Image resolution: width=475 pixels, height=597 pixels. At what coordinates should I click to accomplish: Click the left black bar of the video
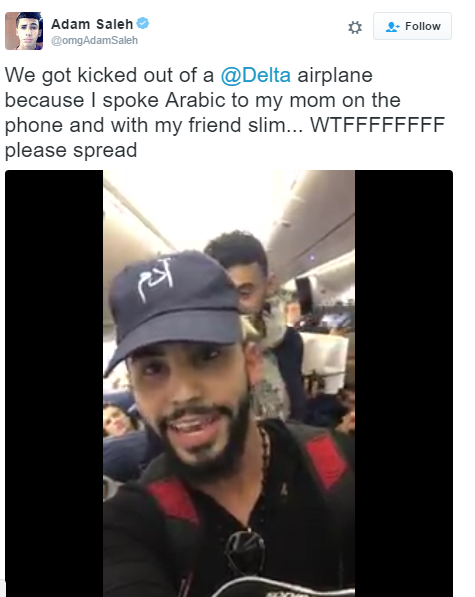point(54,383)
